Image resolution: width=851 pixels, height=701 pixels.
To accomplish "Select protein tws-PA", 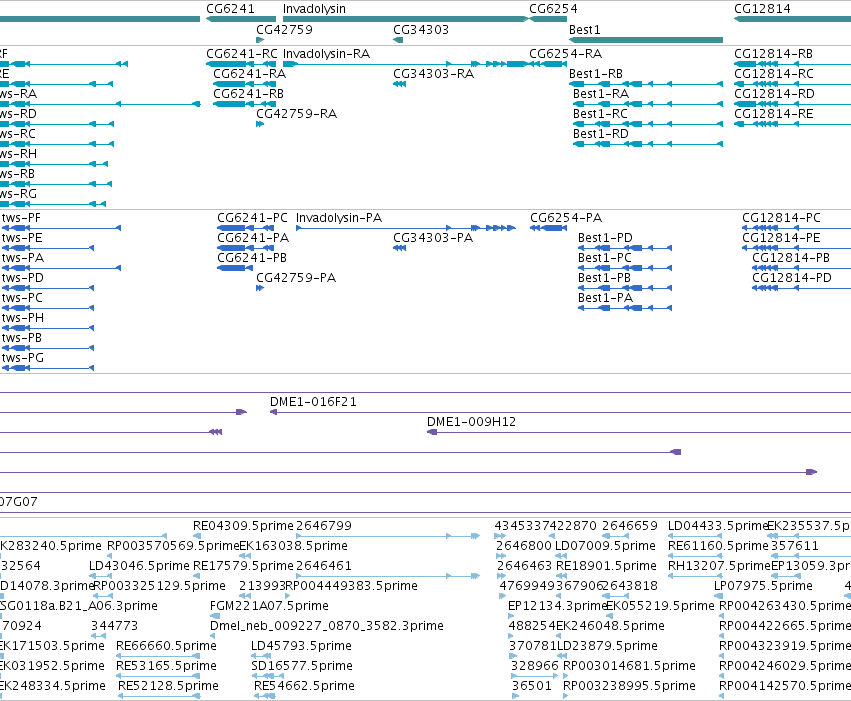I will pyautogui.click(x=23, y=258).
